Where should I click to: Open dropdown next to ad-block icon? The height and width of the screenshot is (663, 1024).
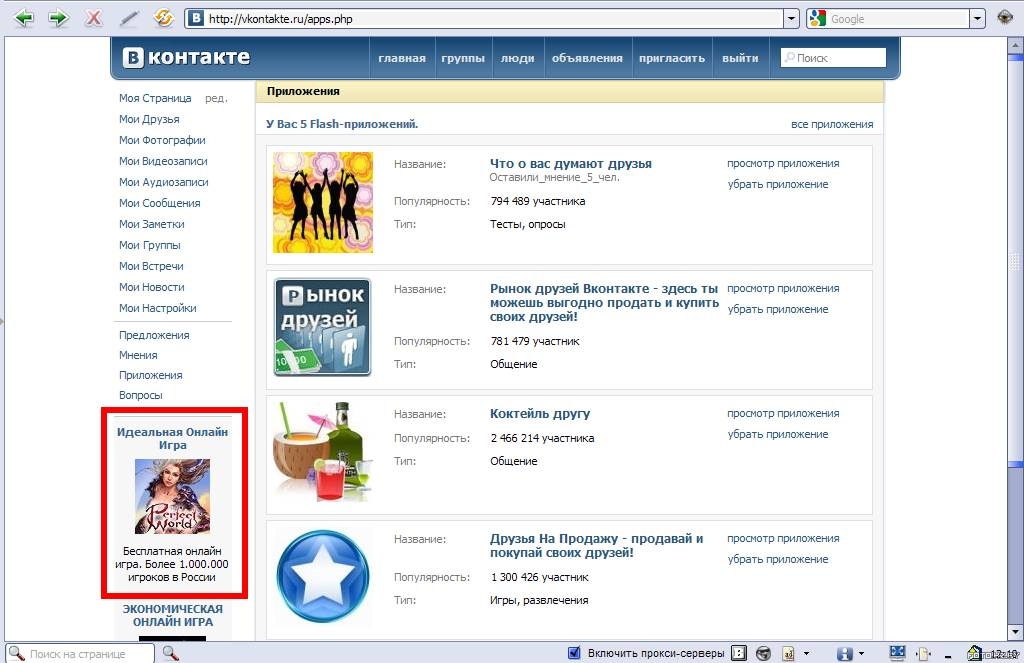point(807,653)
